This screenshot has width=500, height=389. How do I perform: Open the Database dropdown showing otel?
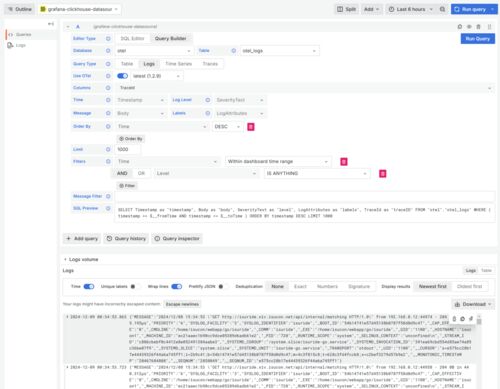point(154,51)
